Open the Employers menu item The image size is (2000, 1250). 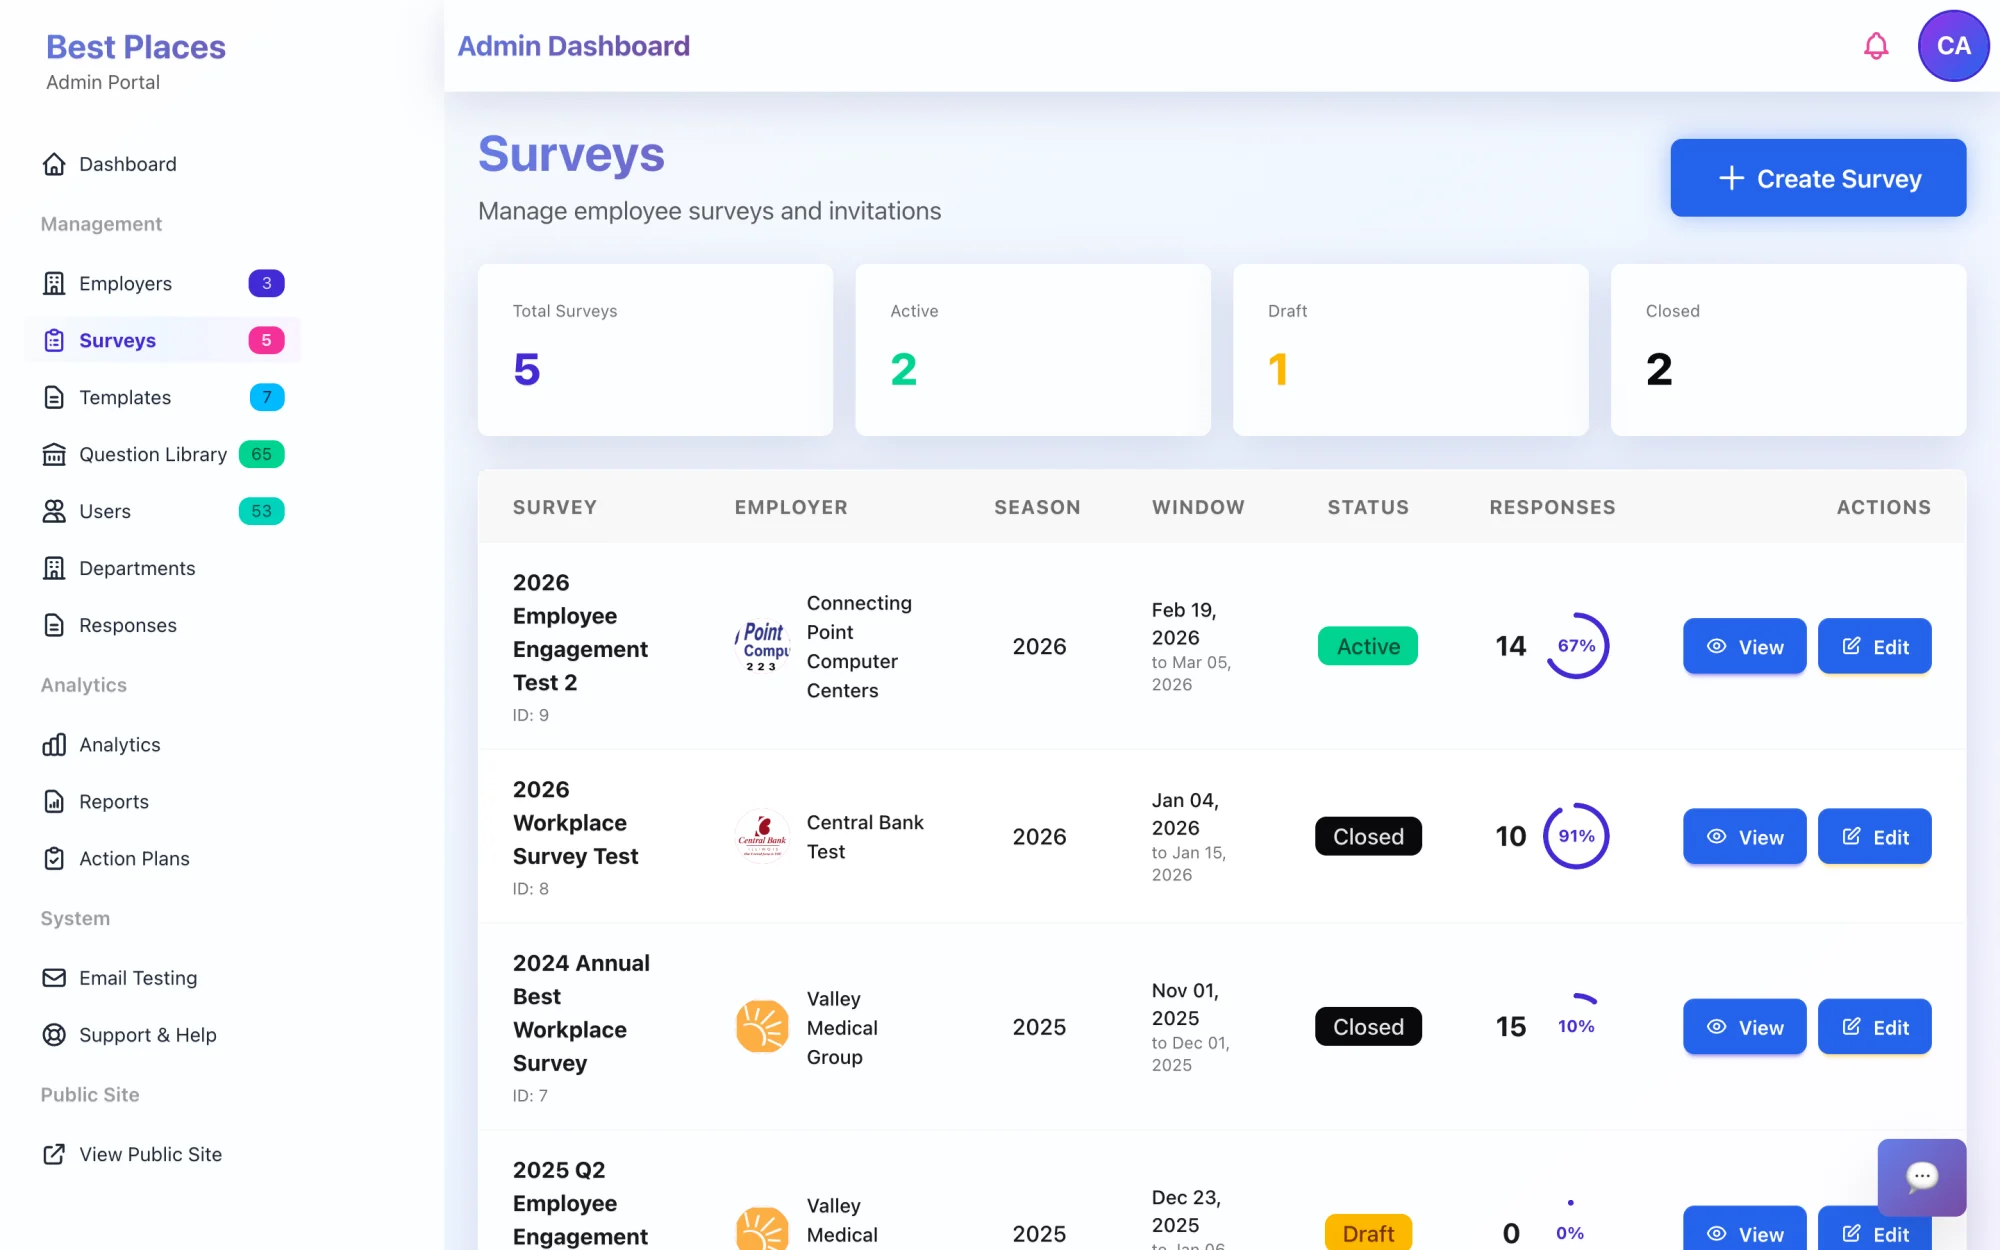coord(162,284)
